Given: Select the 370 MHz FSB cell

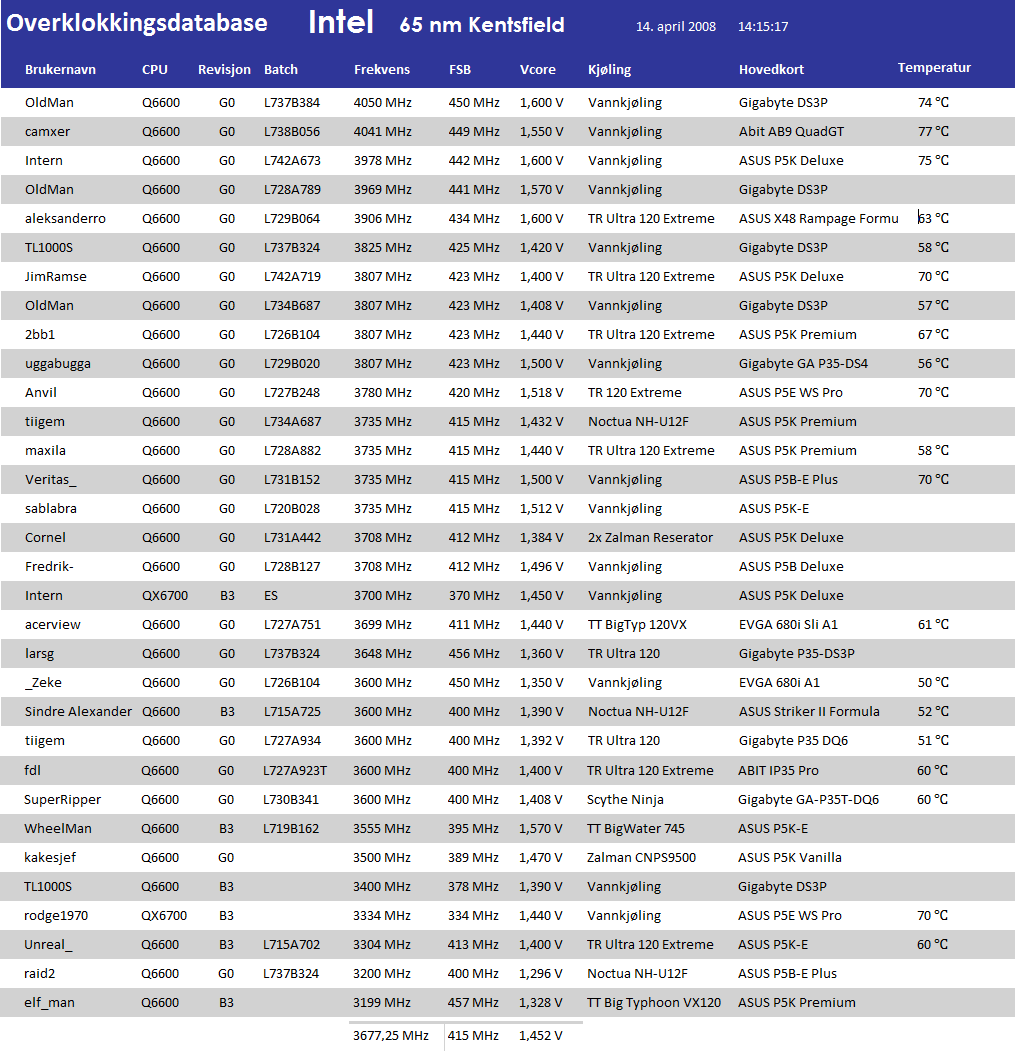Looking at the screenshot, I should [x=474, y=596].
